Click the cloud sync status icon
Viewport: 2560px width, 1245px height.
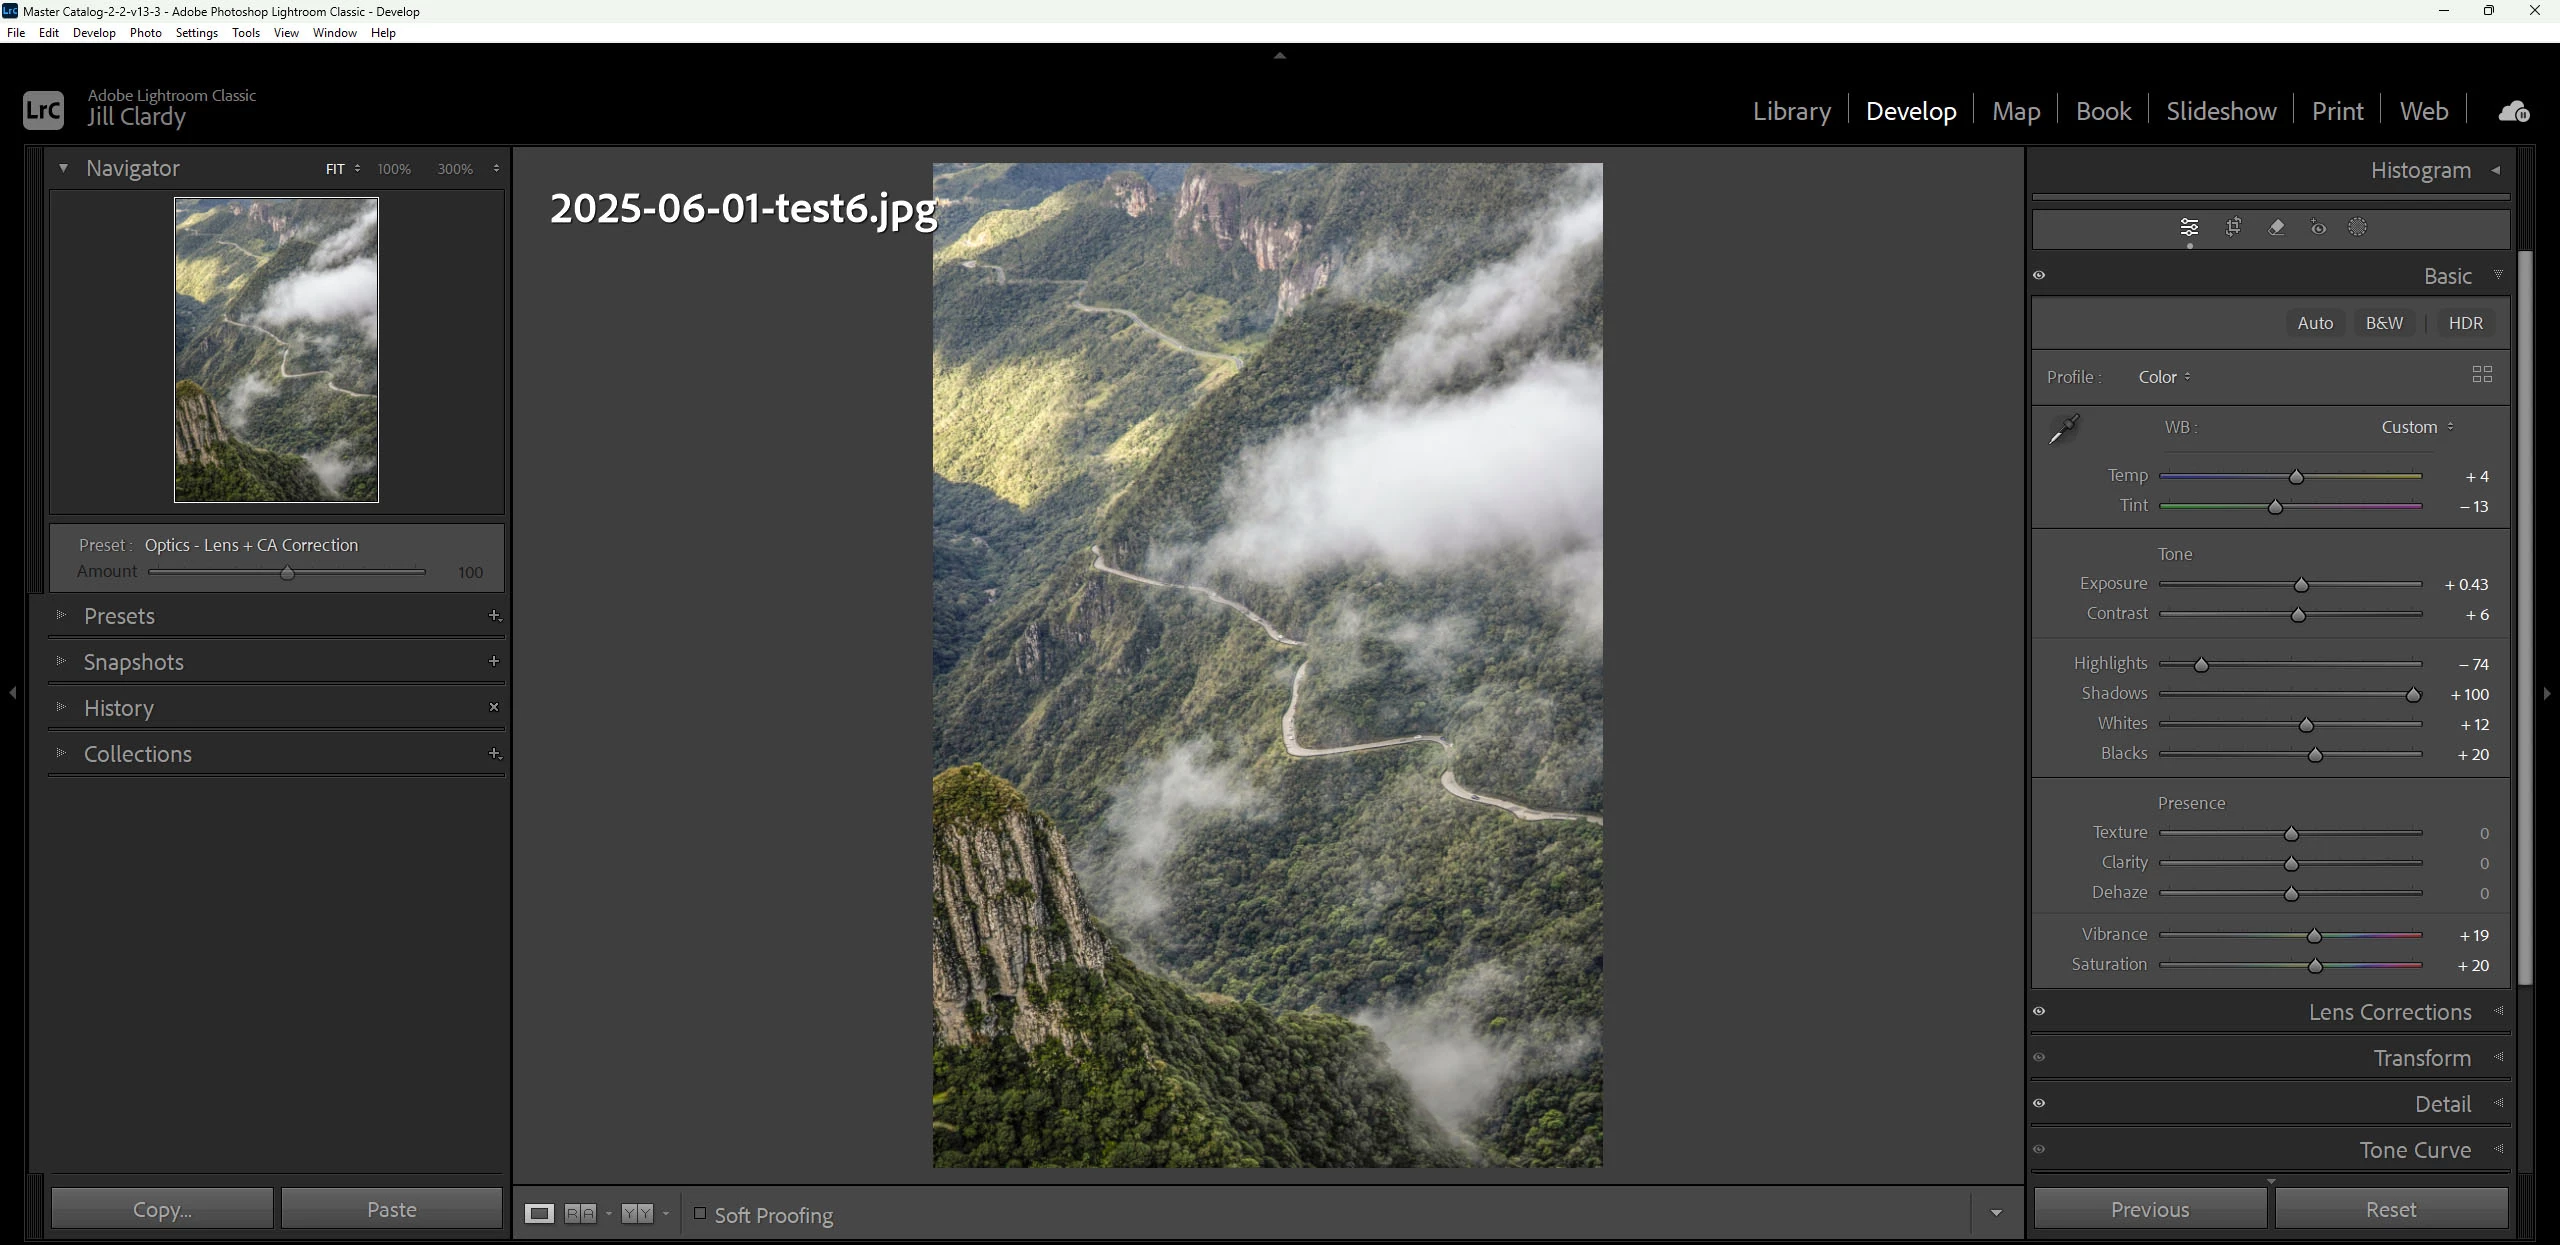(2514, 111)
